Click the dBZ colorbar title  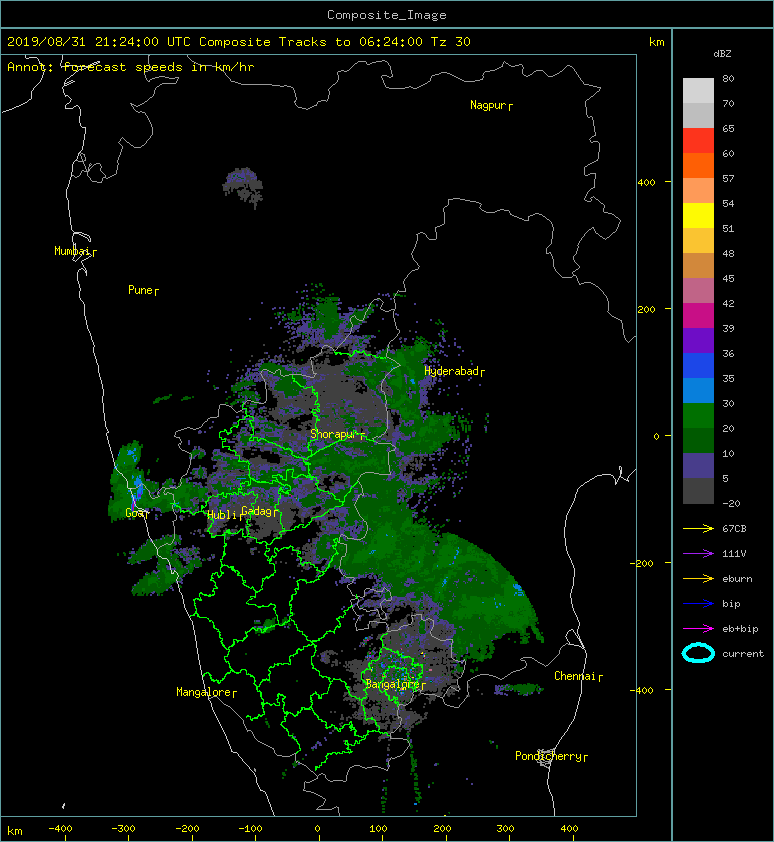click(722, 54)
